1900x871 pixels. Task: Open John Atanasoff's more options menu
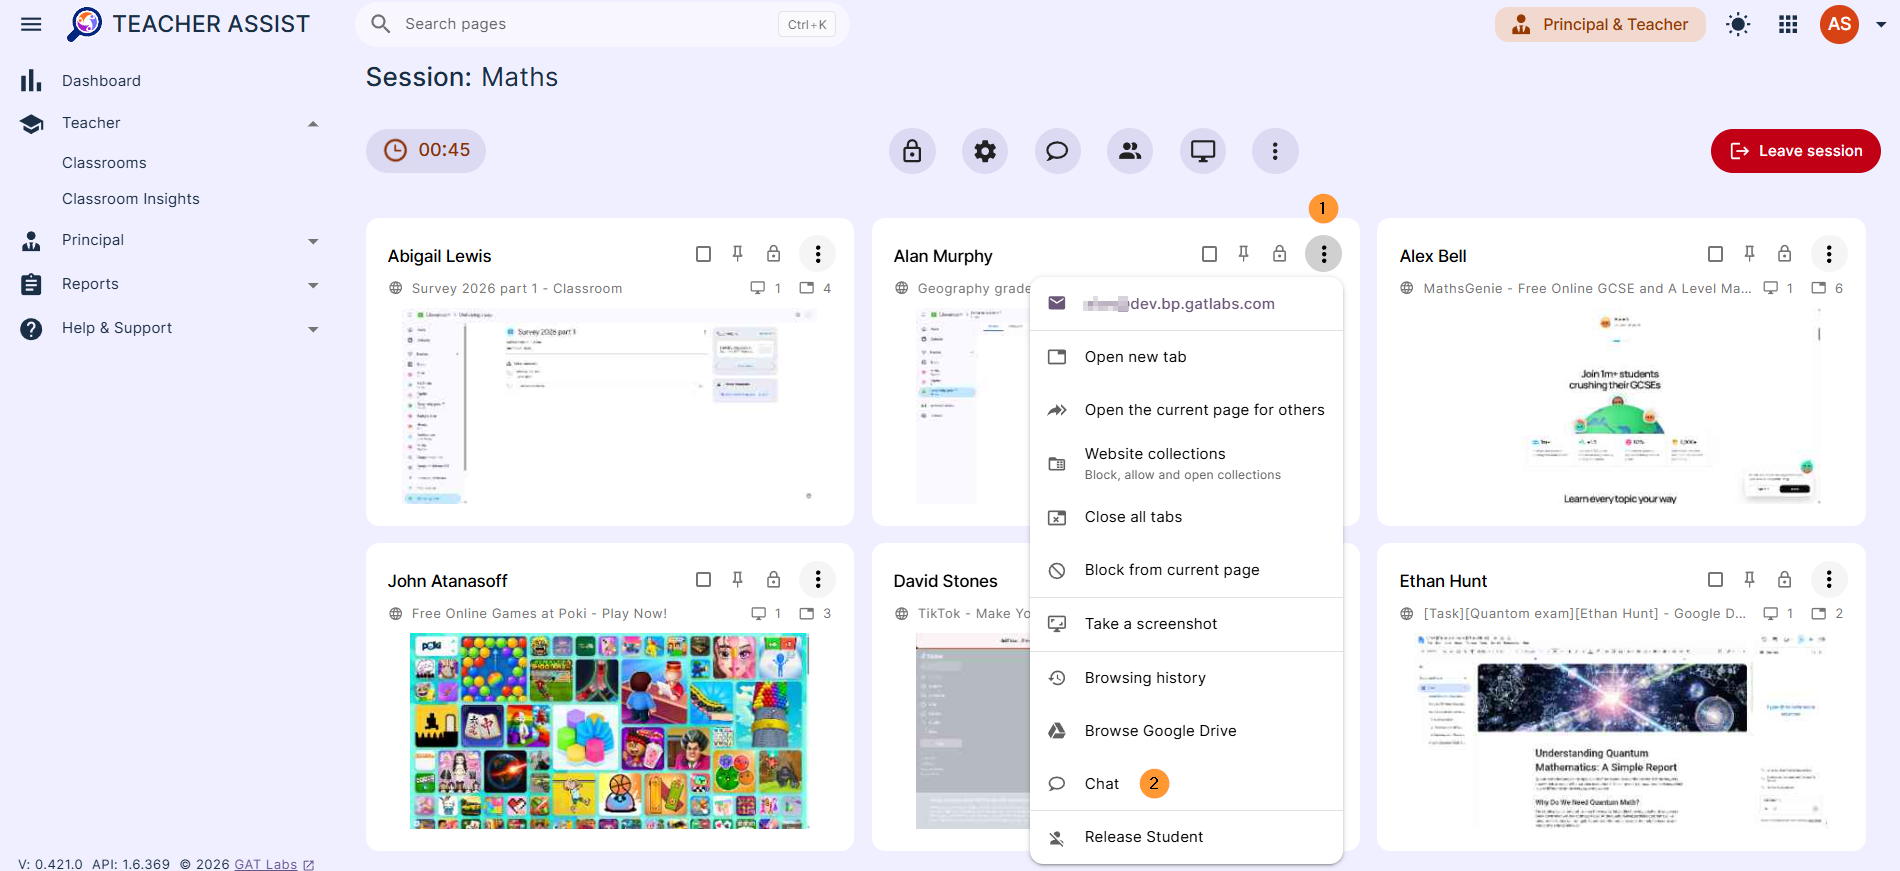pos(818,579)
